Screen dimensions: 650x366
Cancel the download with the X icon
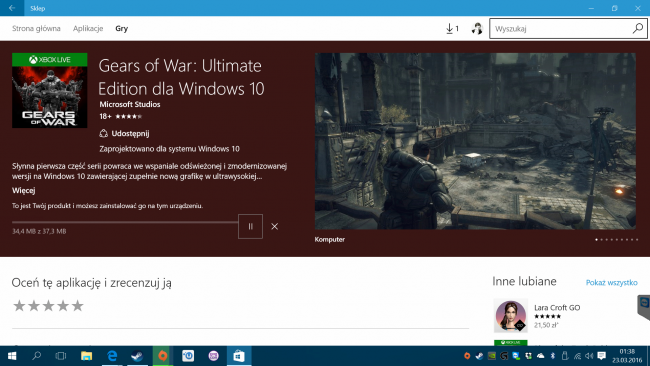(x=274, y=226)
